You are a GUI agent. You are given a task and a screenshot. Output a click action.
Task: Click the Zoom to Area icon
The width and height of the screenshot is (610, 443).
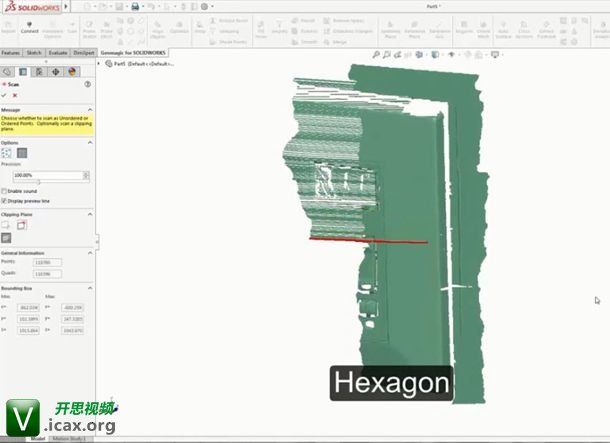click(x=386, y=55)
